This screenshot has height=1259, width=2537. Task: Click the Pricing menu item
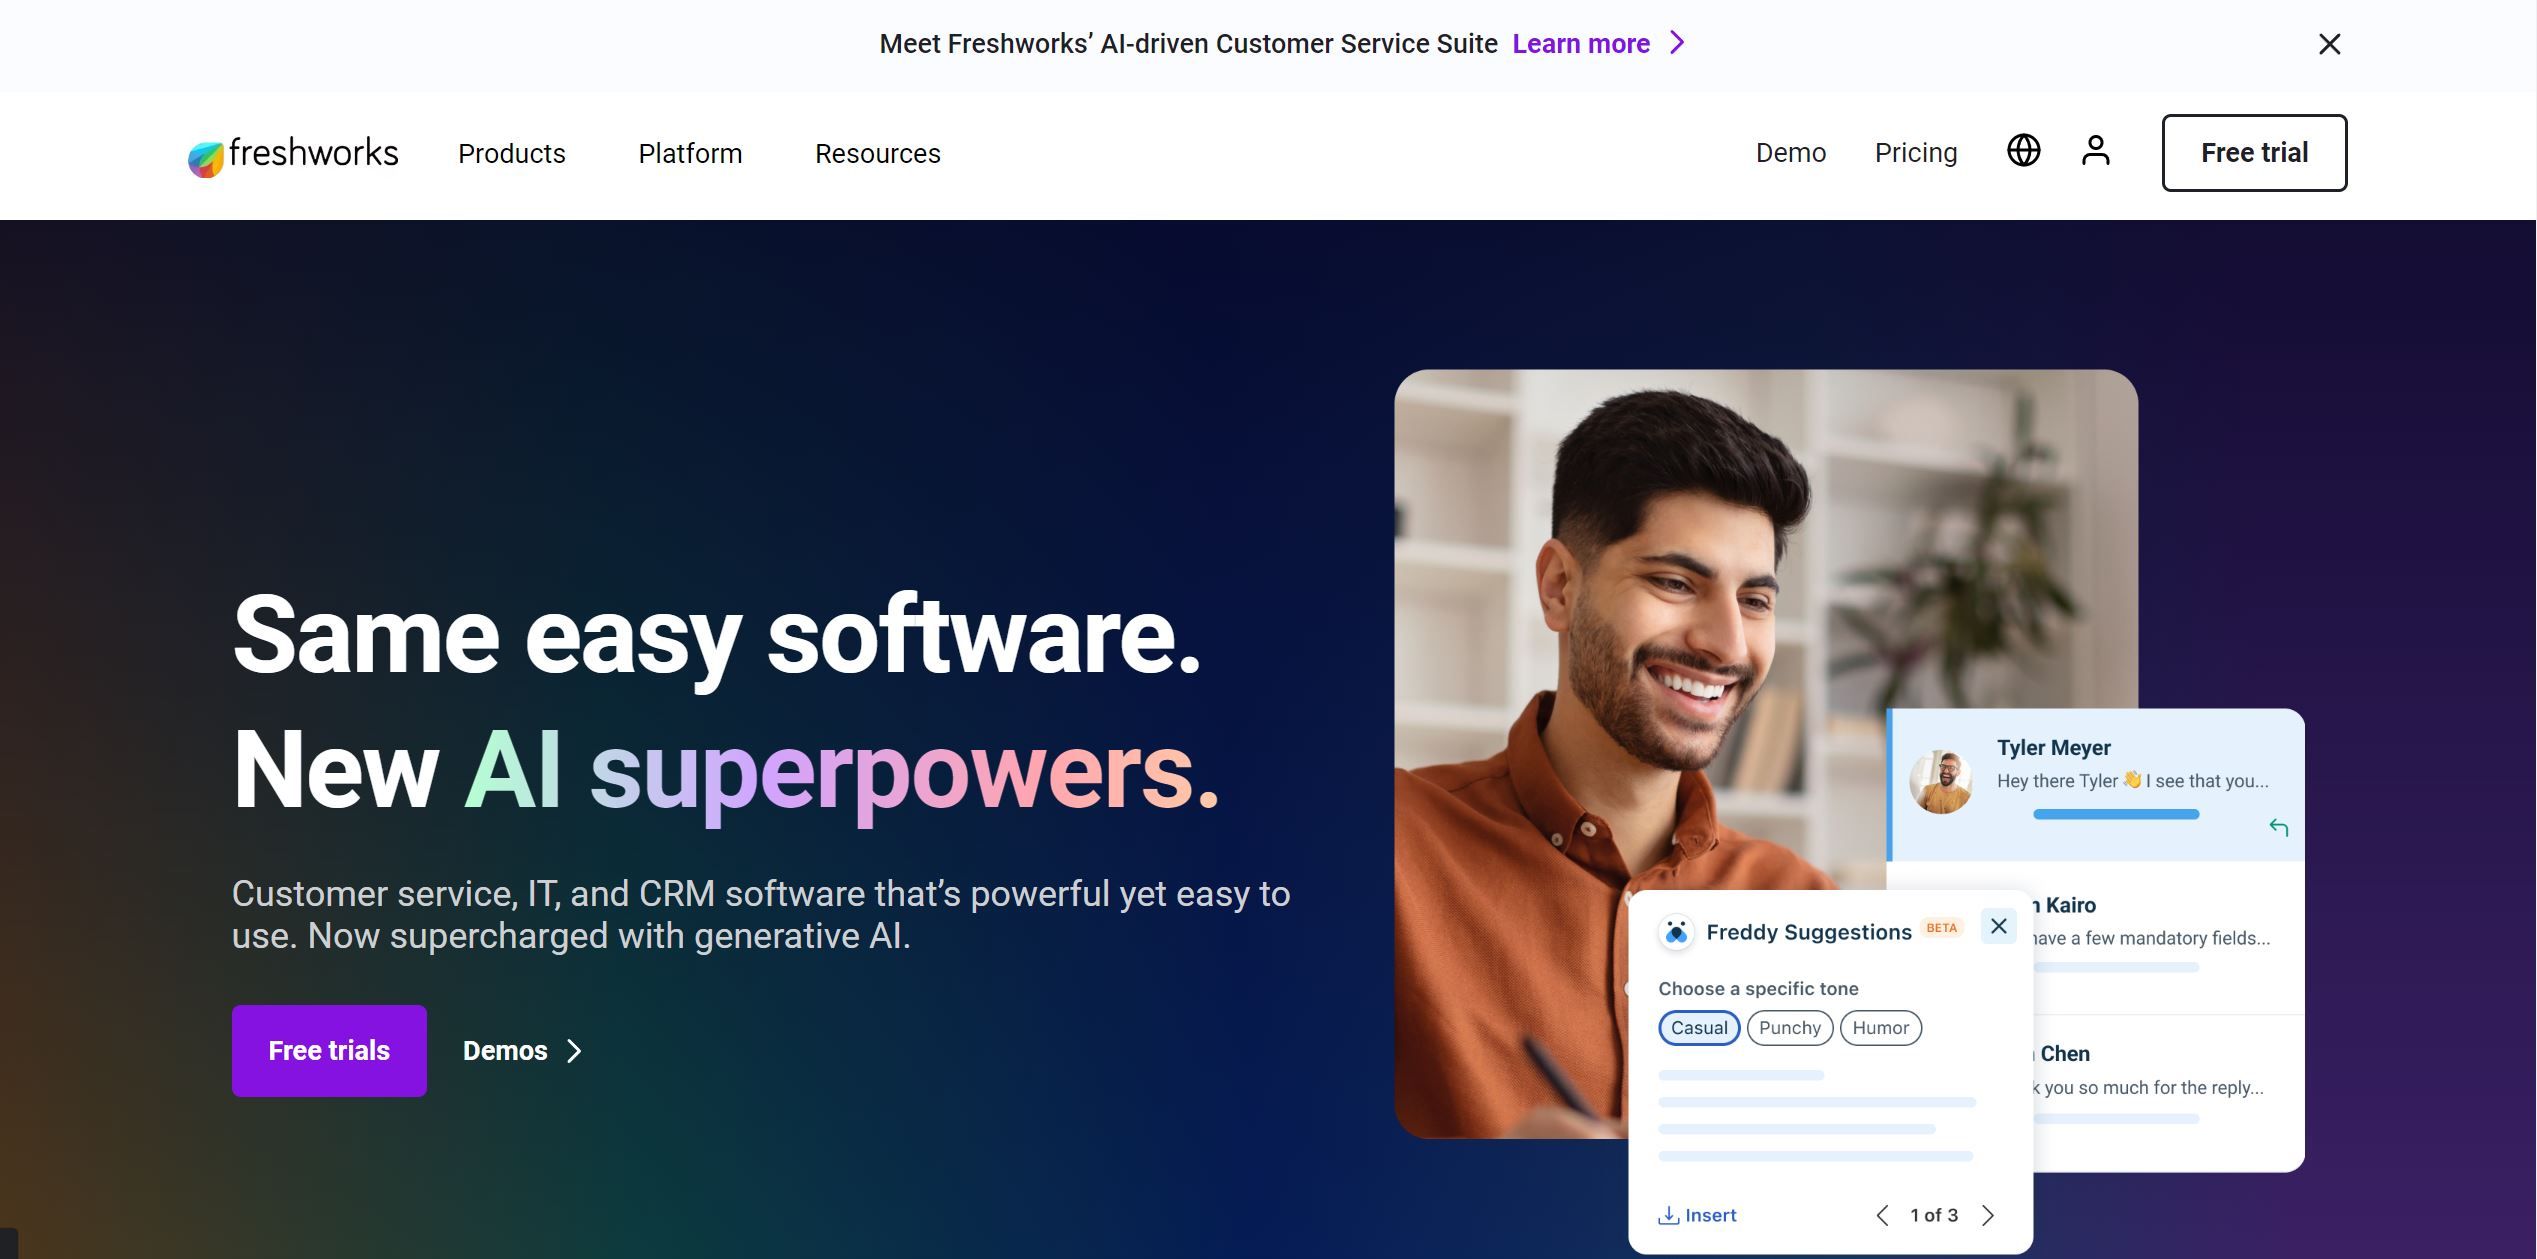click(1916, 152)
